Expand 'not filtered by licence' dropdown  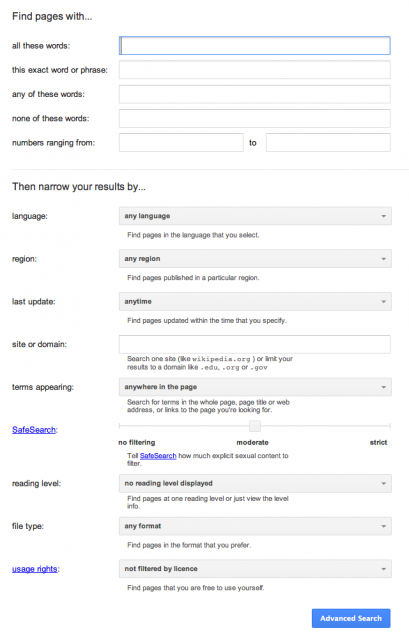point(255,569)
